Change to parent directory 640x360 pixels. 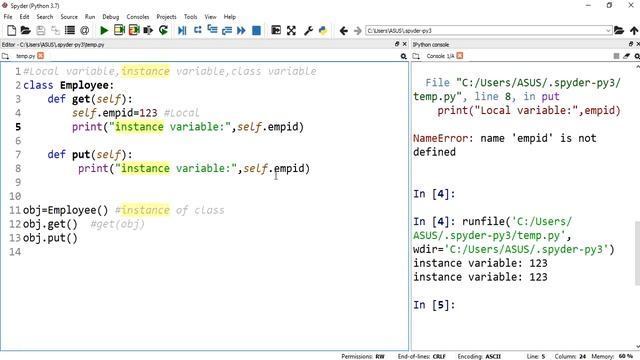[634, 30]
